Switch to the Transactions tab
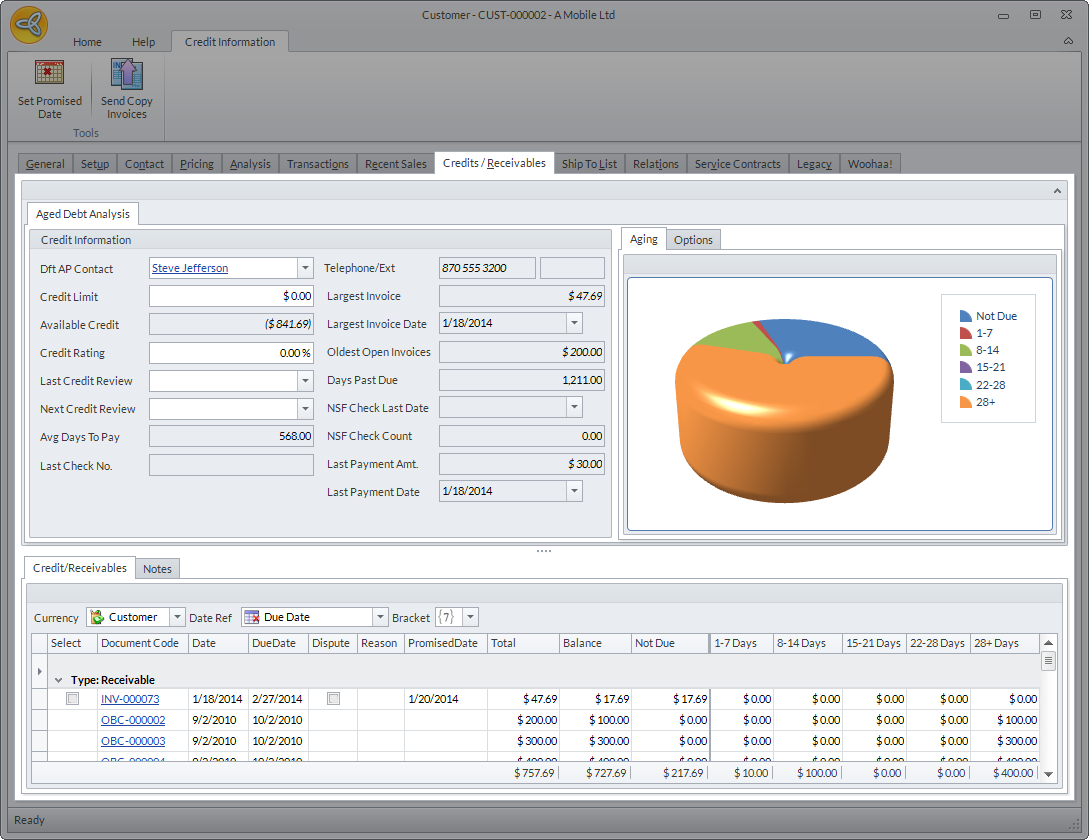This screenshot has width=1089, height=840. point(317,164)
